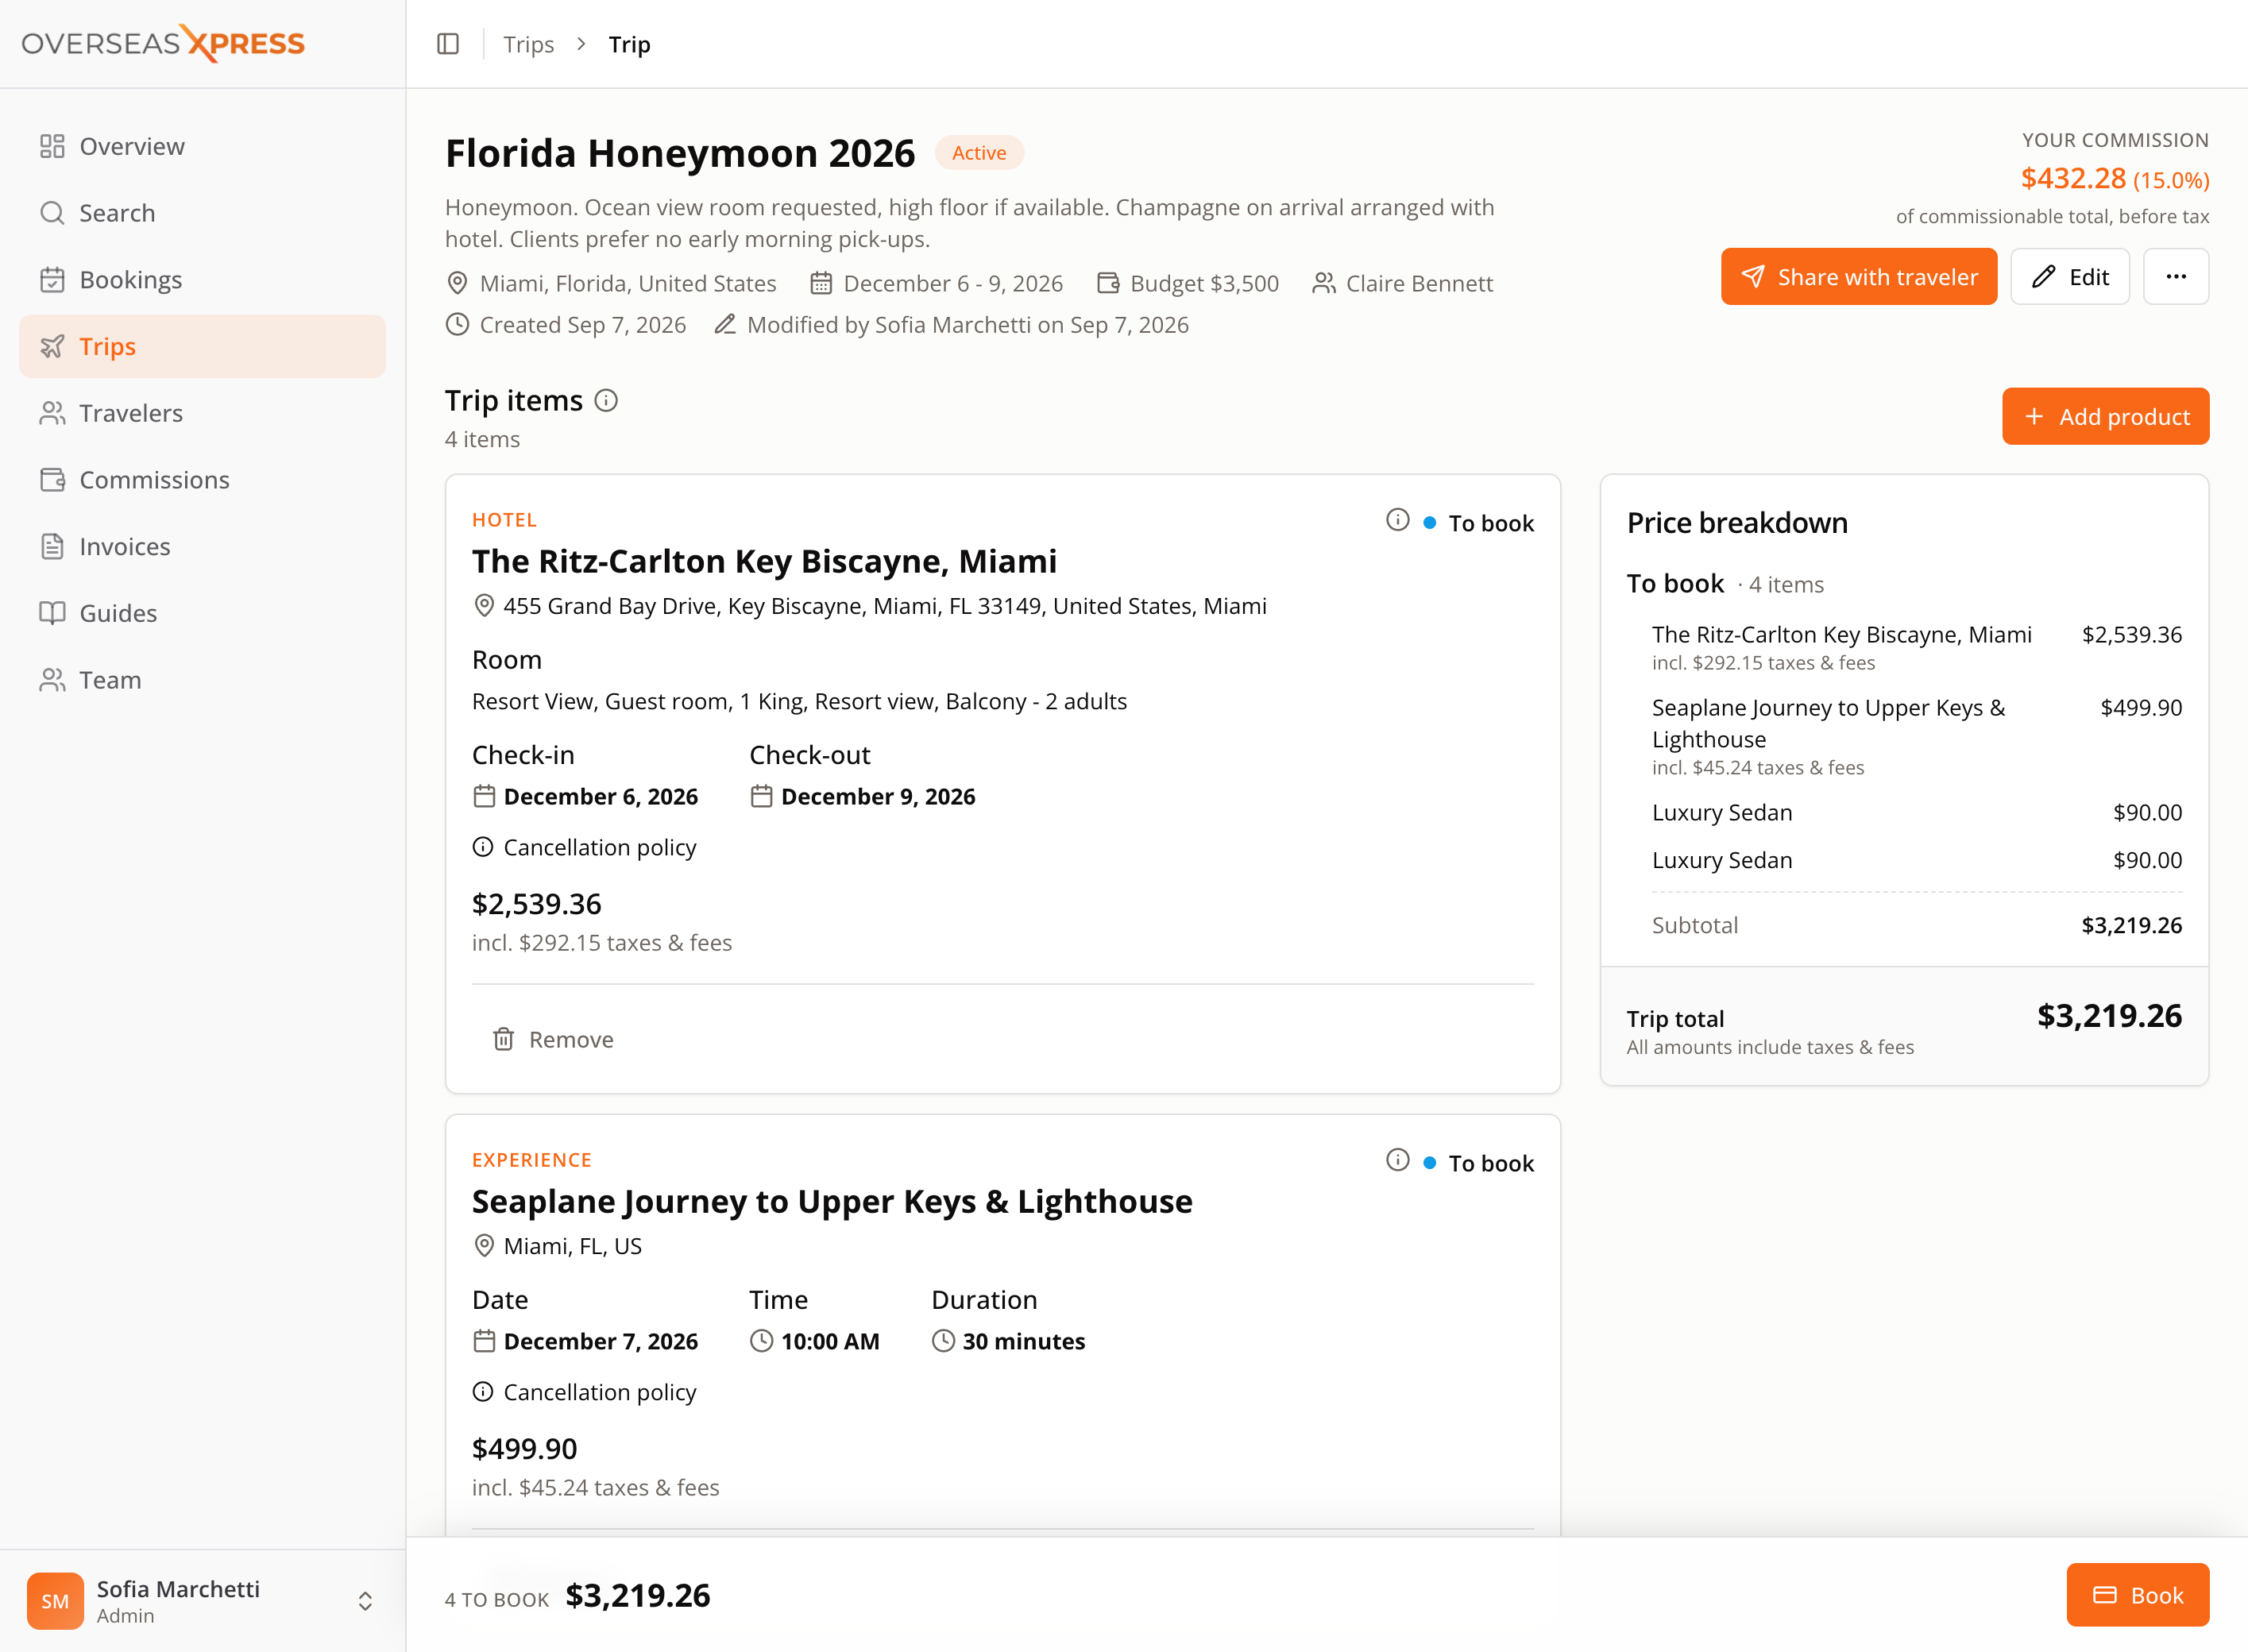2248x1652 pixels.
Task: Click the trash icon beside Remove
Action: click(x=503, y=1040)
